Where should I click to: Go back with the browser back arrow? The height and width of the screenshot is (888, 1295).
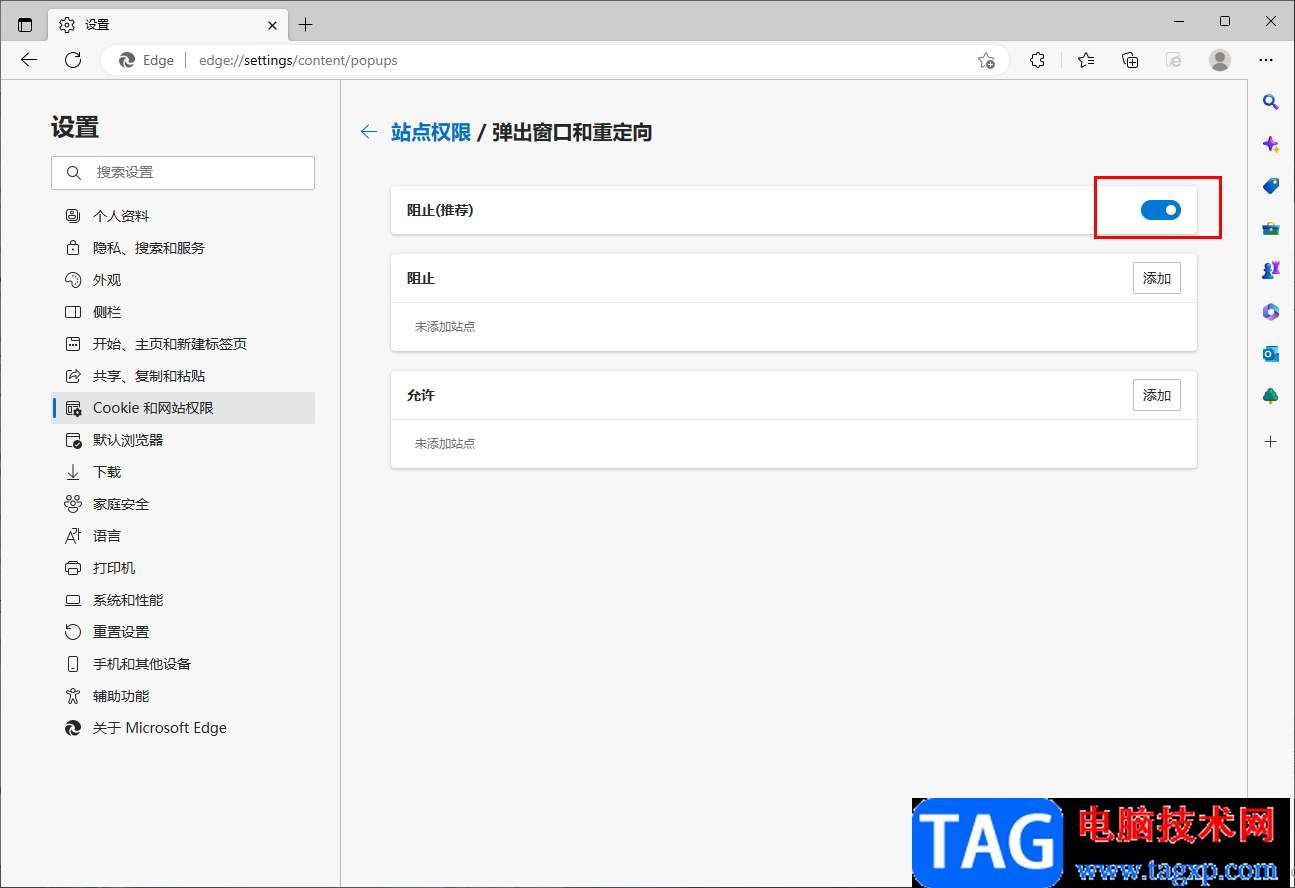29,60
